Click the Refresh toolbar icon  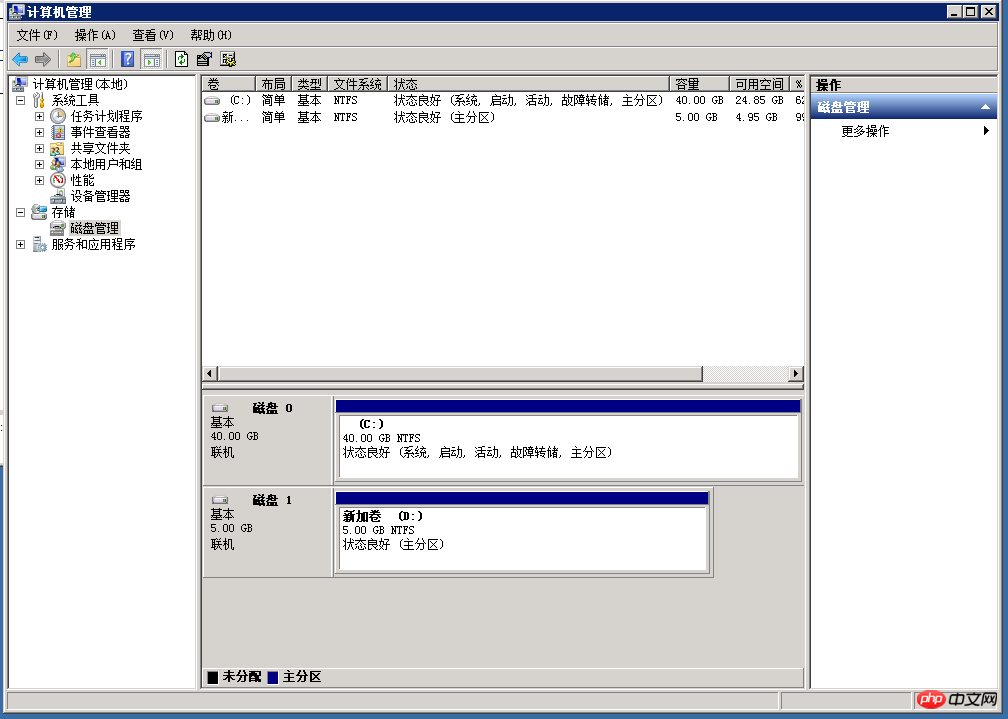181,59
